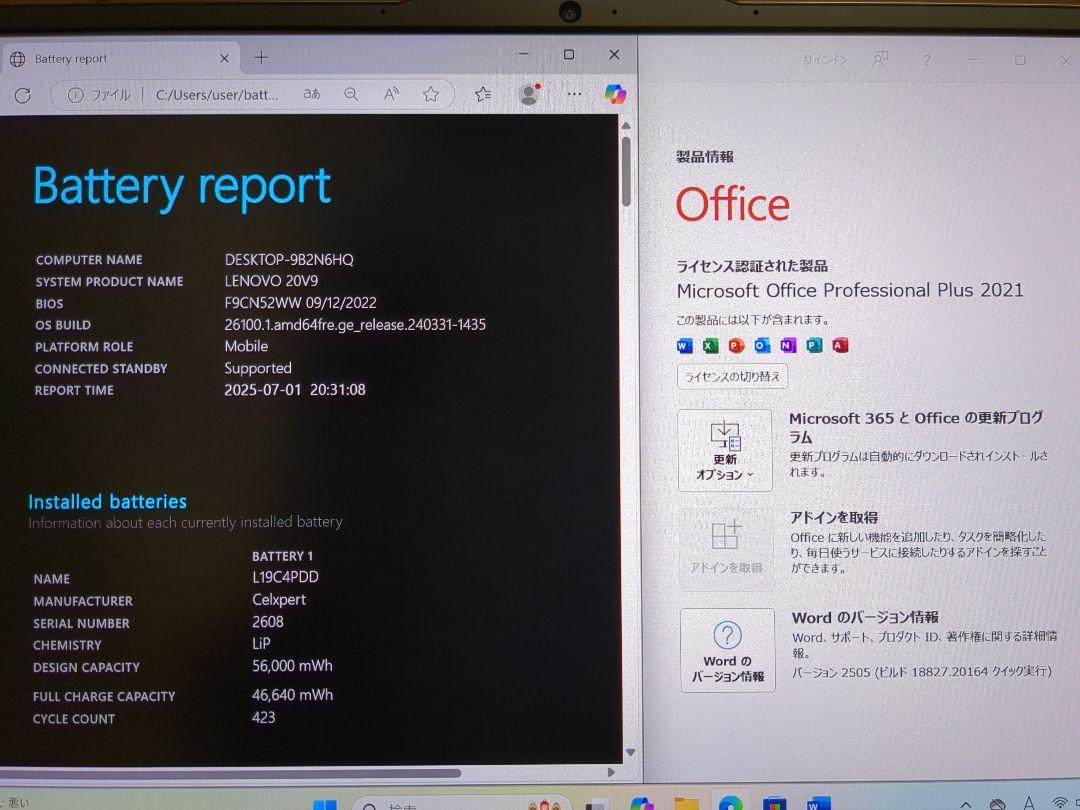1080x810 pixels.
Task: Click the Word icon under included products
Action: click(x=684, y=345)
